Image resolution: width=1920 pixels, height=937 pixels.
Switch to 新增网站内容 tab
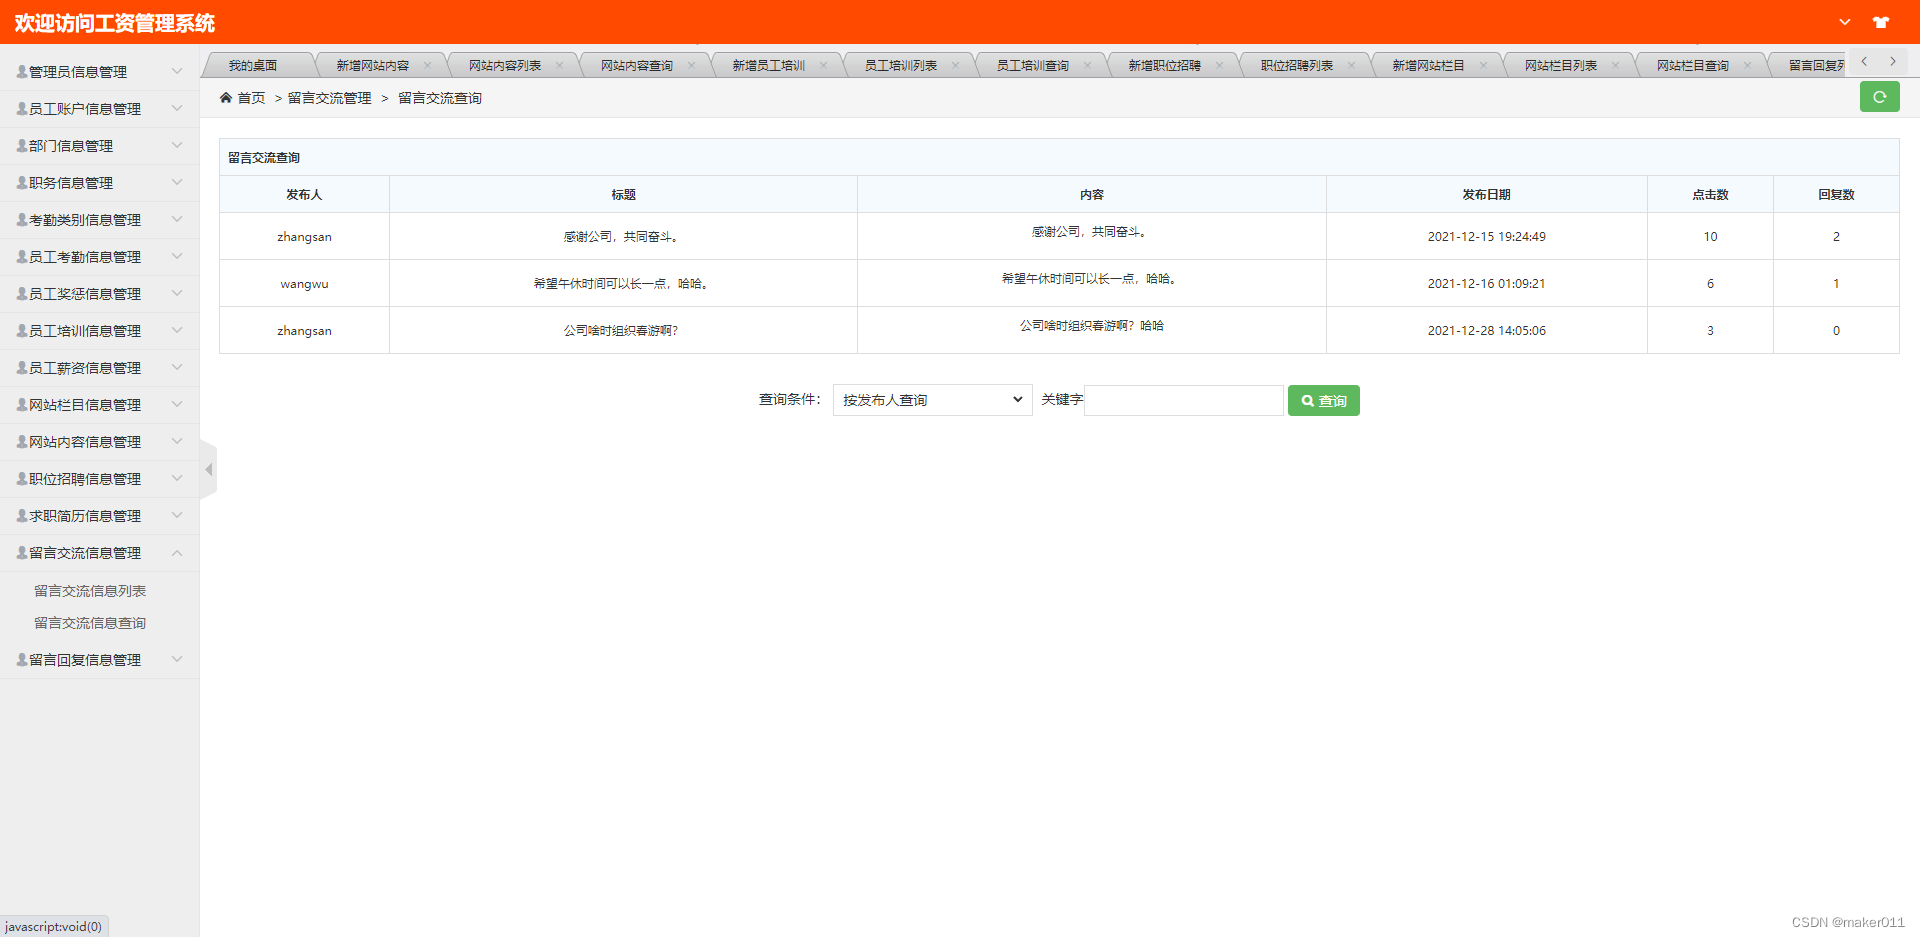372,66
